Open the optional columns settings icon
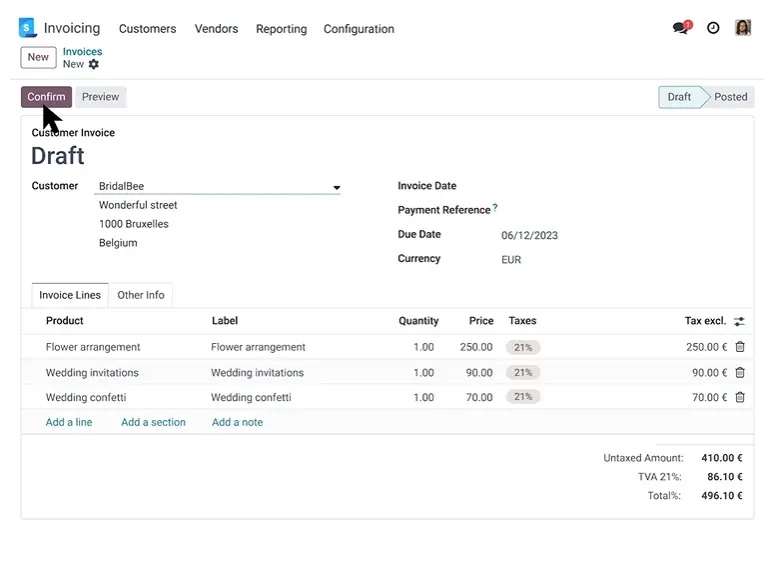 click(x=739, y=321)
